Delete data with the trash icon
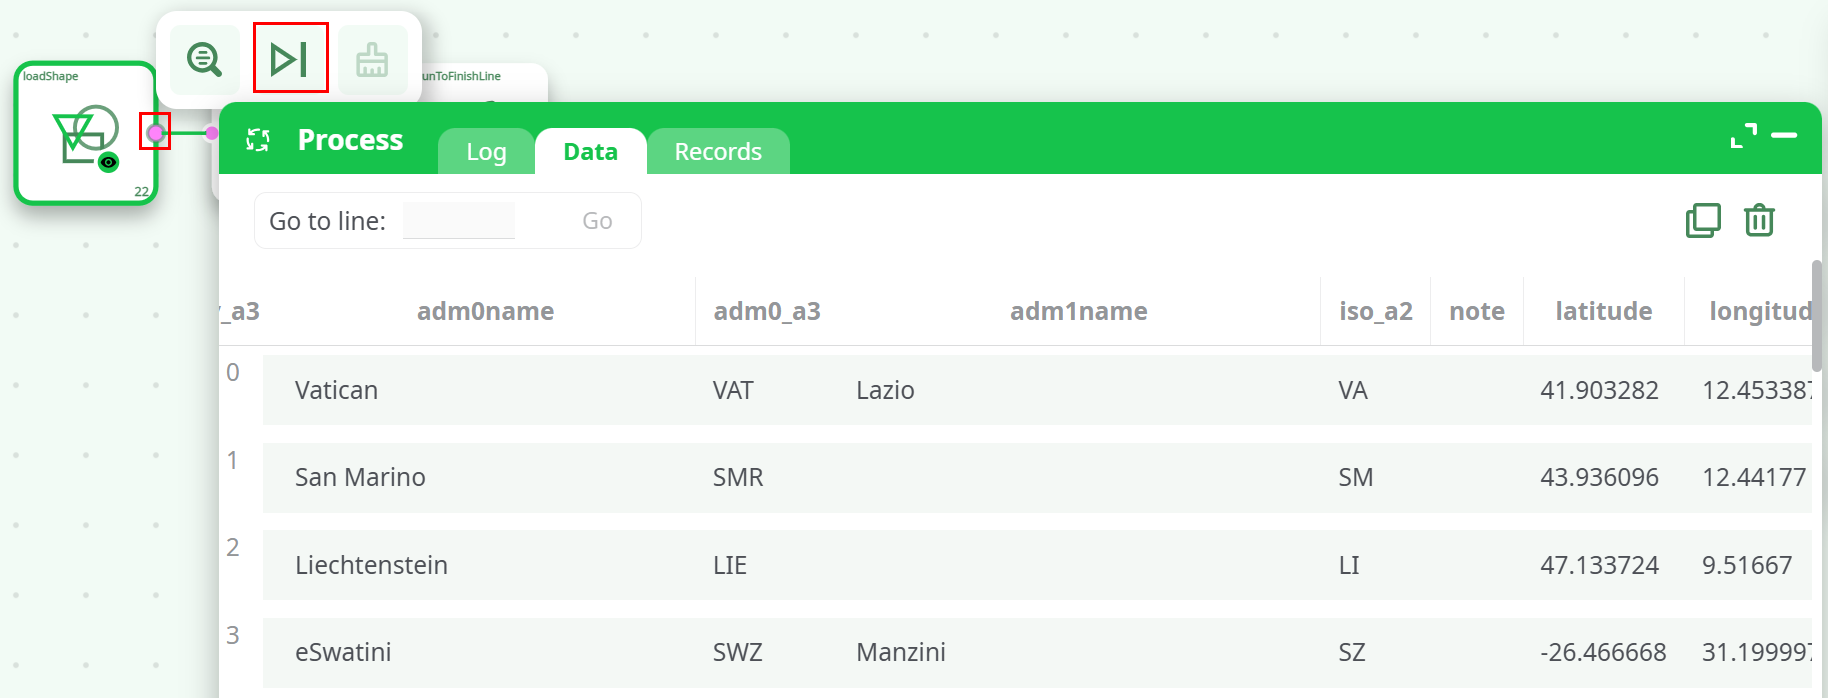 (x=1759, y=220)
